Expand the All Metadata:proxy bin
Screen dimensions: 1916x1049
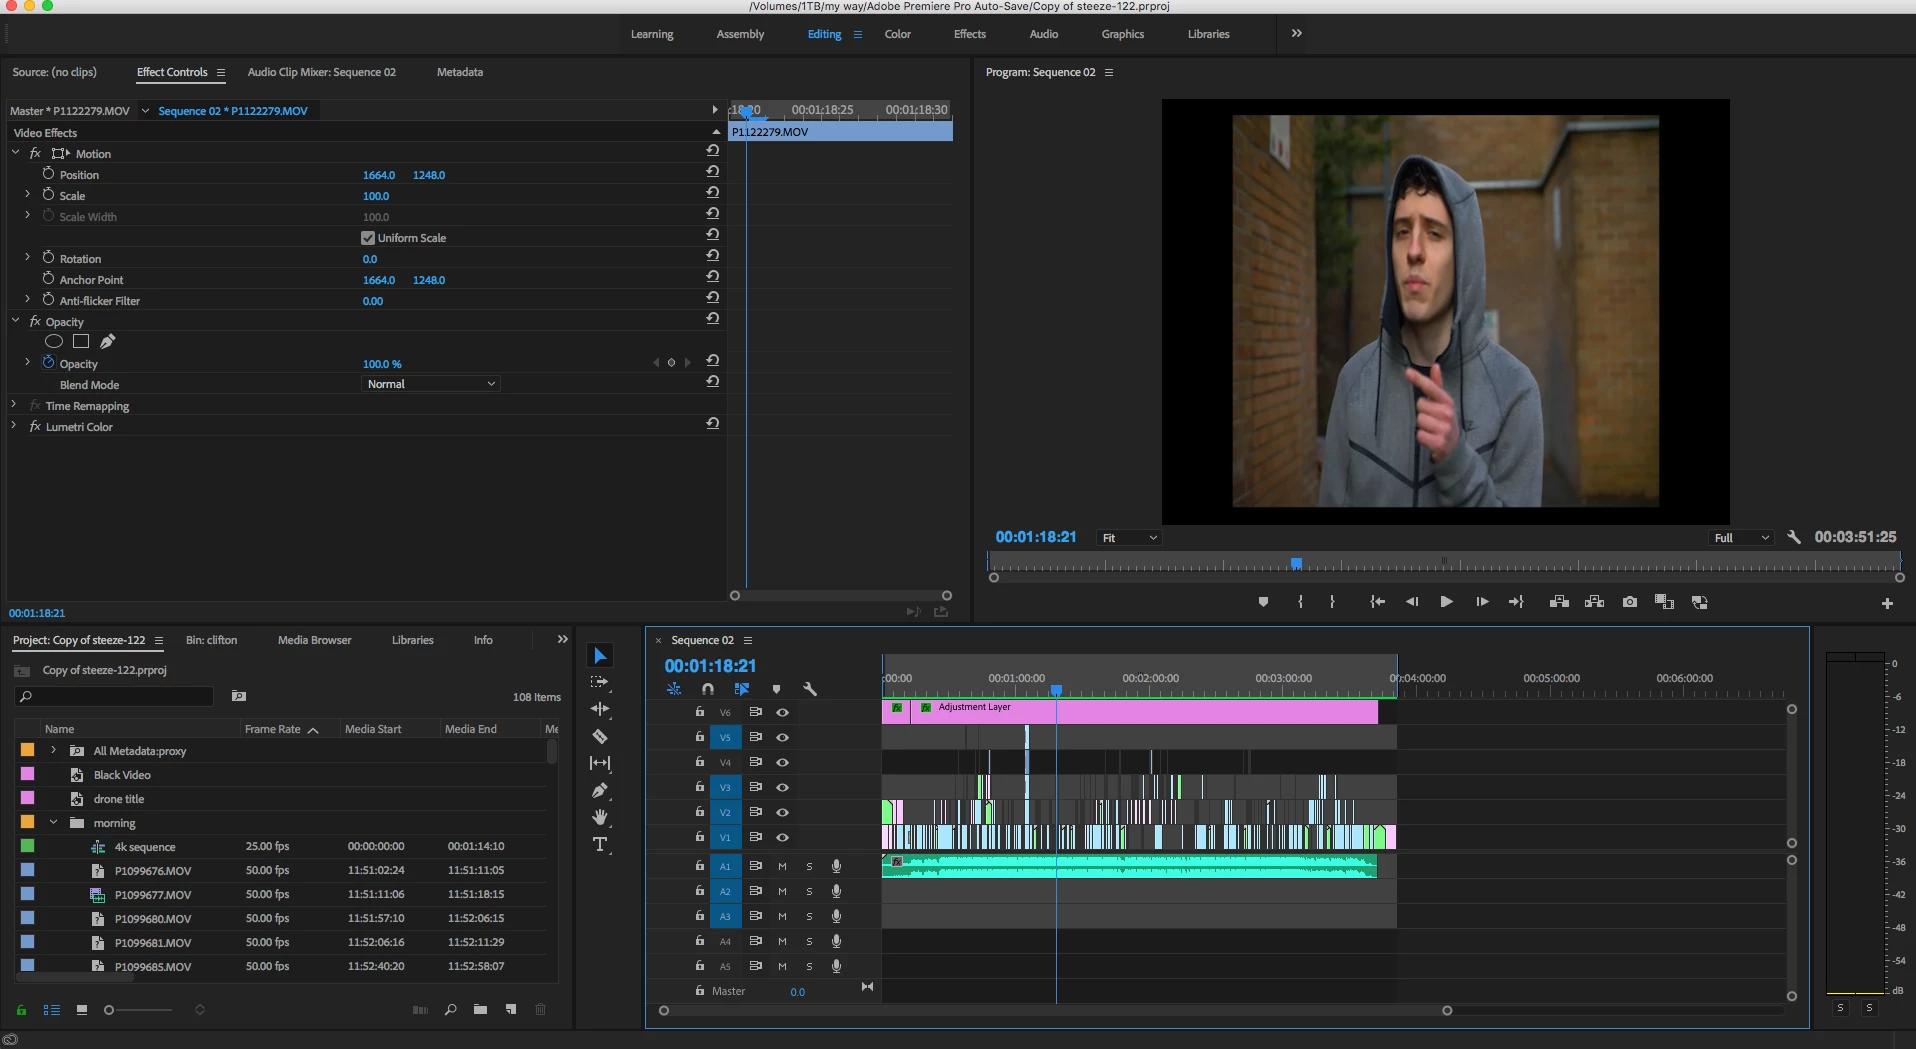[x=54, y=750]
